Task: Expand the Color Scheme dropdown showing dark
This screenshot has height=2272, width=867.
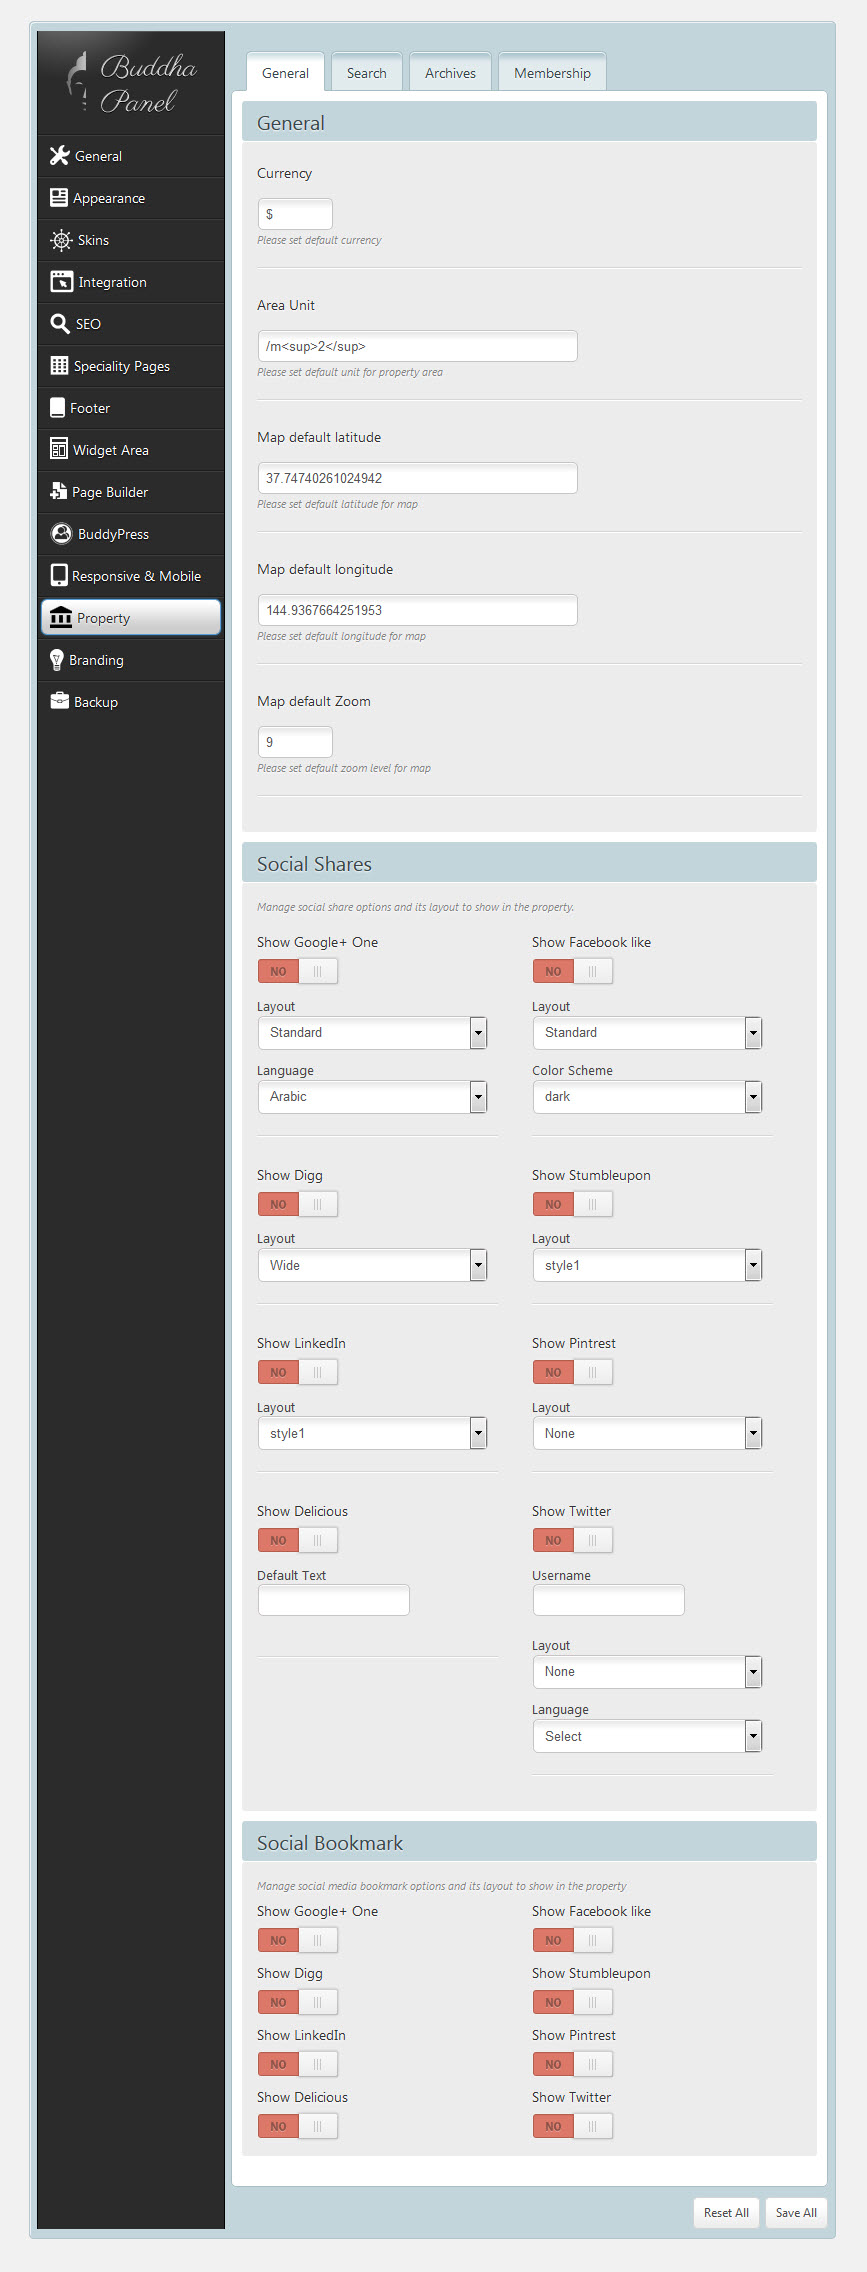Action: [646, 1097]
